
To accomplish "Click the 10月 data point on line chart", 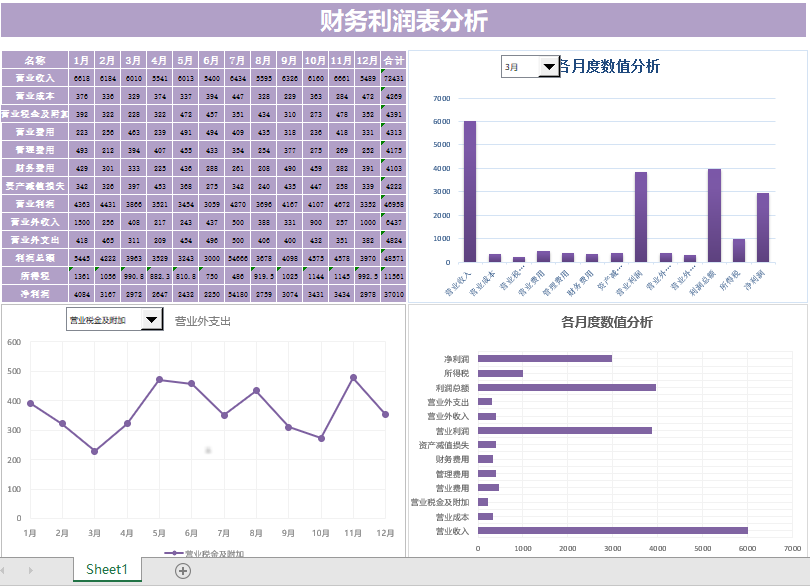I will (x=321, y=438).
